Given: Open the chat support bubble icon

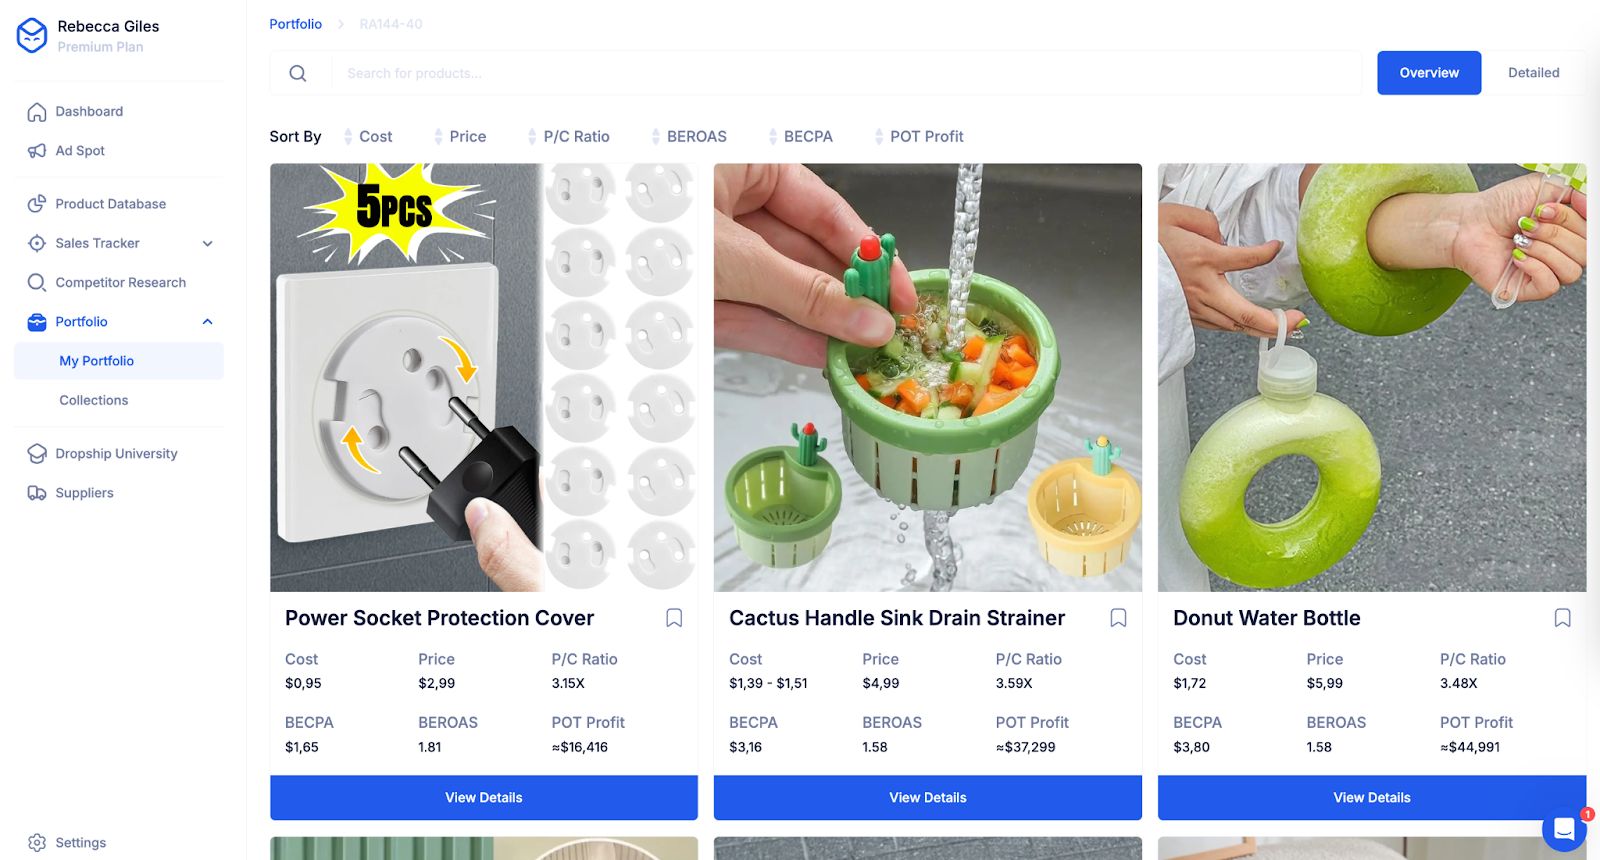Looking at the screenshot, I should 1564,829.
